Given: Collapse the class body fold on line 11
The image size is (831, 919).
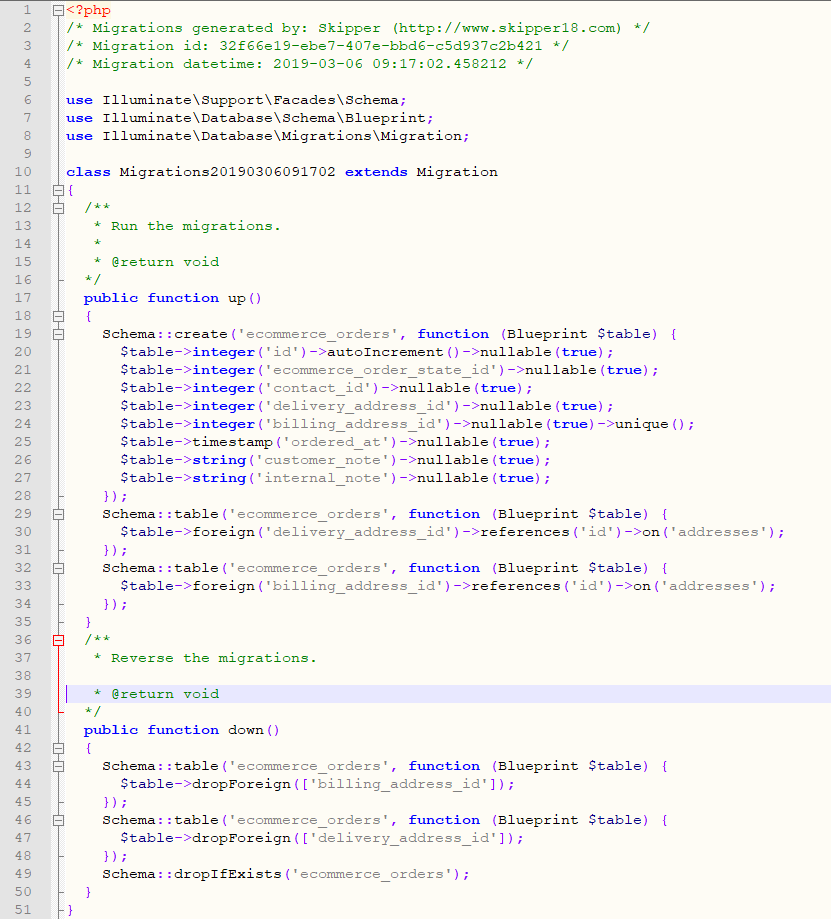Looking at the screenshot, I should point(58,190).
